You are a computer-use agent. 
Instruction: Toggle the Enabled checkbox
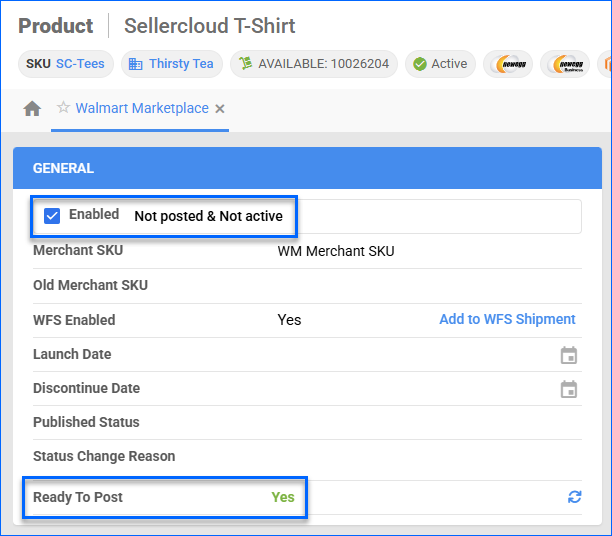click(x=52, y=215)
